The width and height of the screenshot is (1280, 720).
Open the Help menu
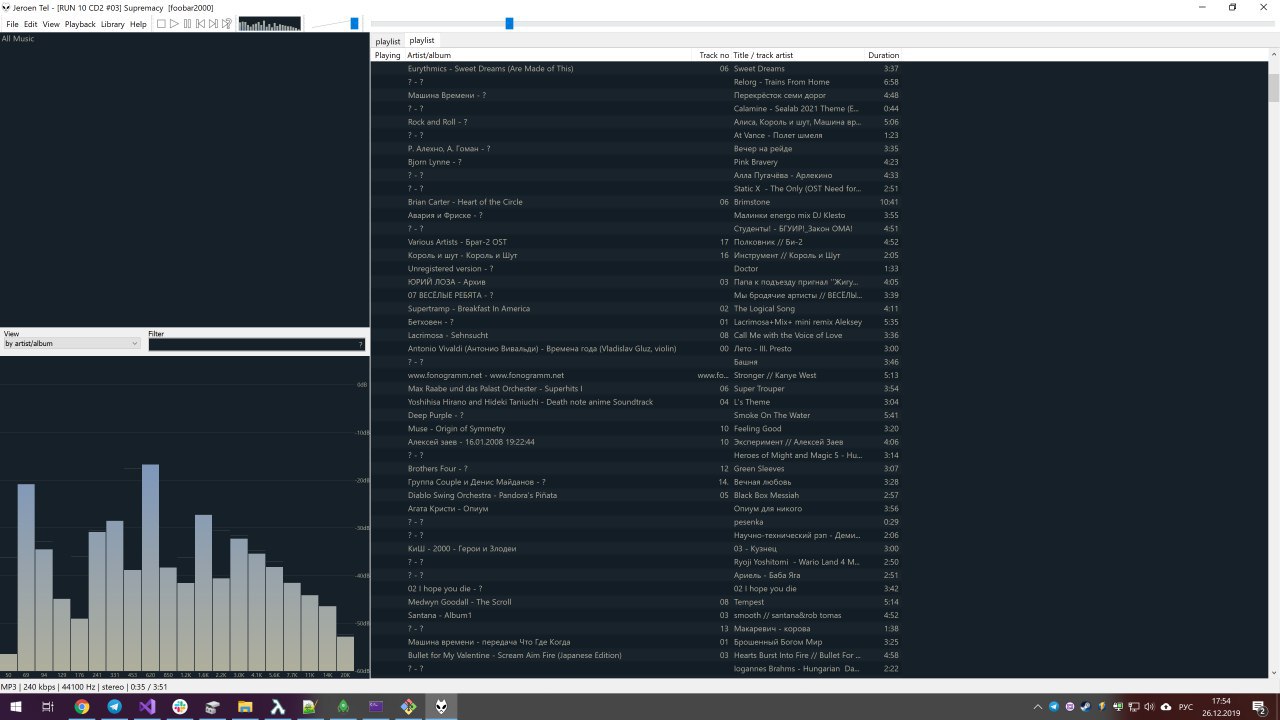coord(138,24)
